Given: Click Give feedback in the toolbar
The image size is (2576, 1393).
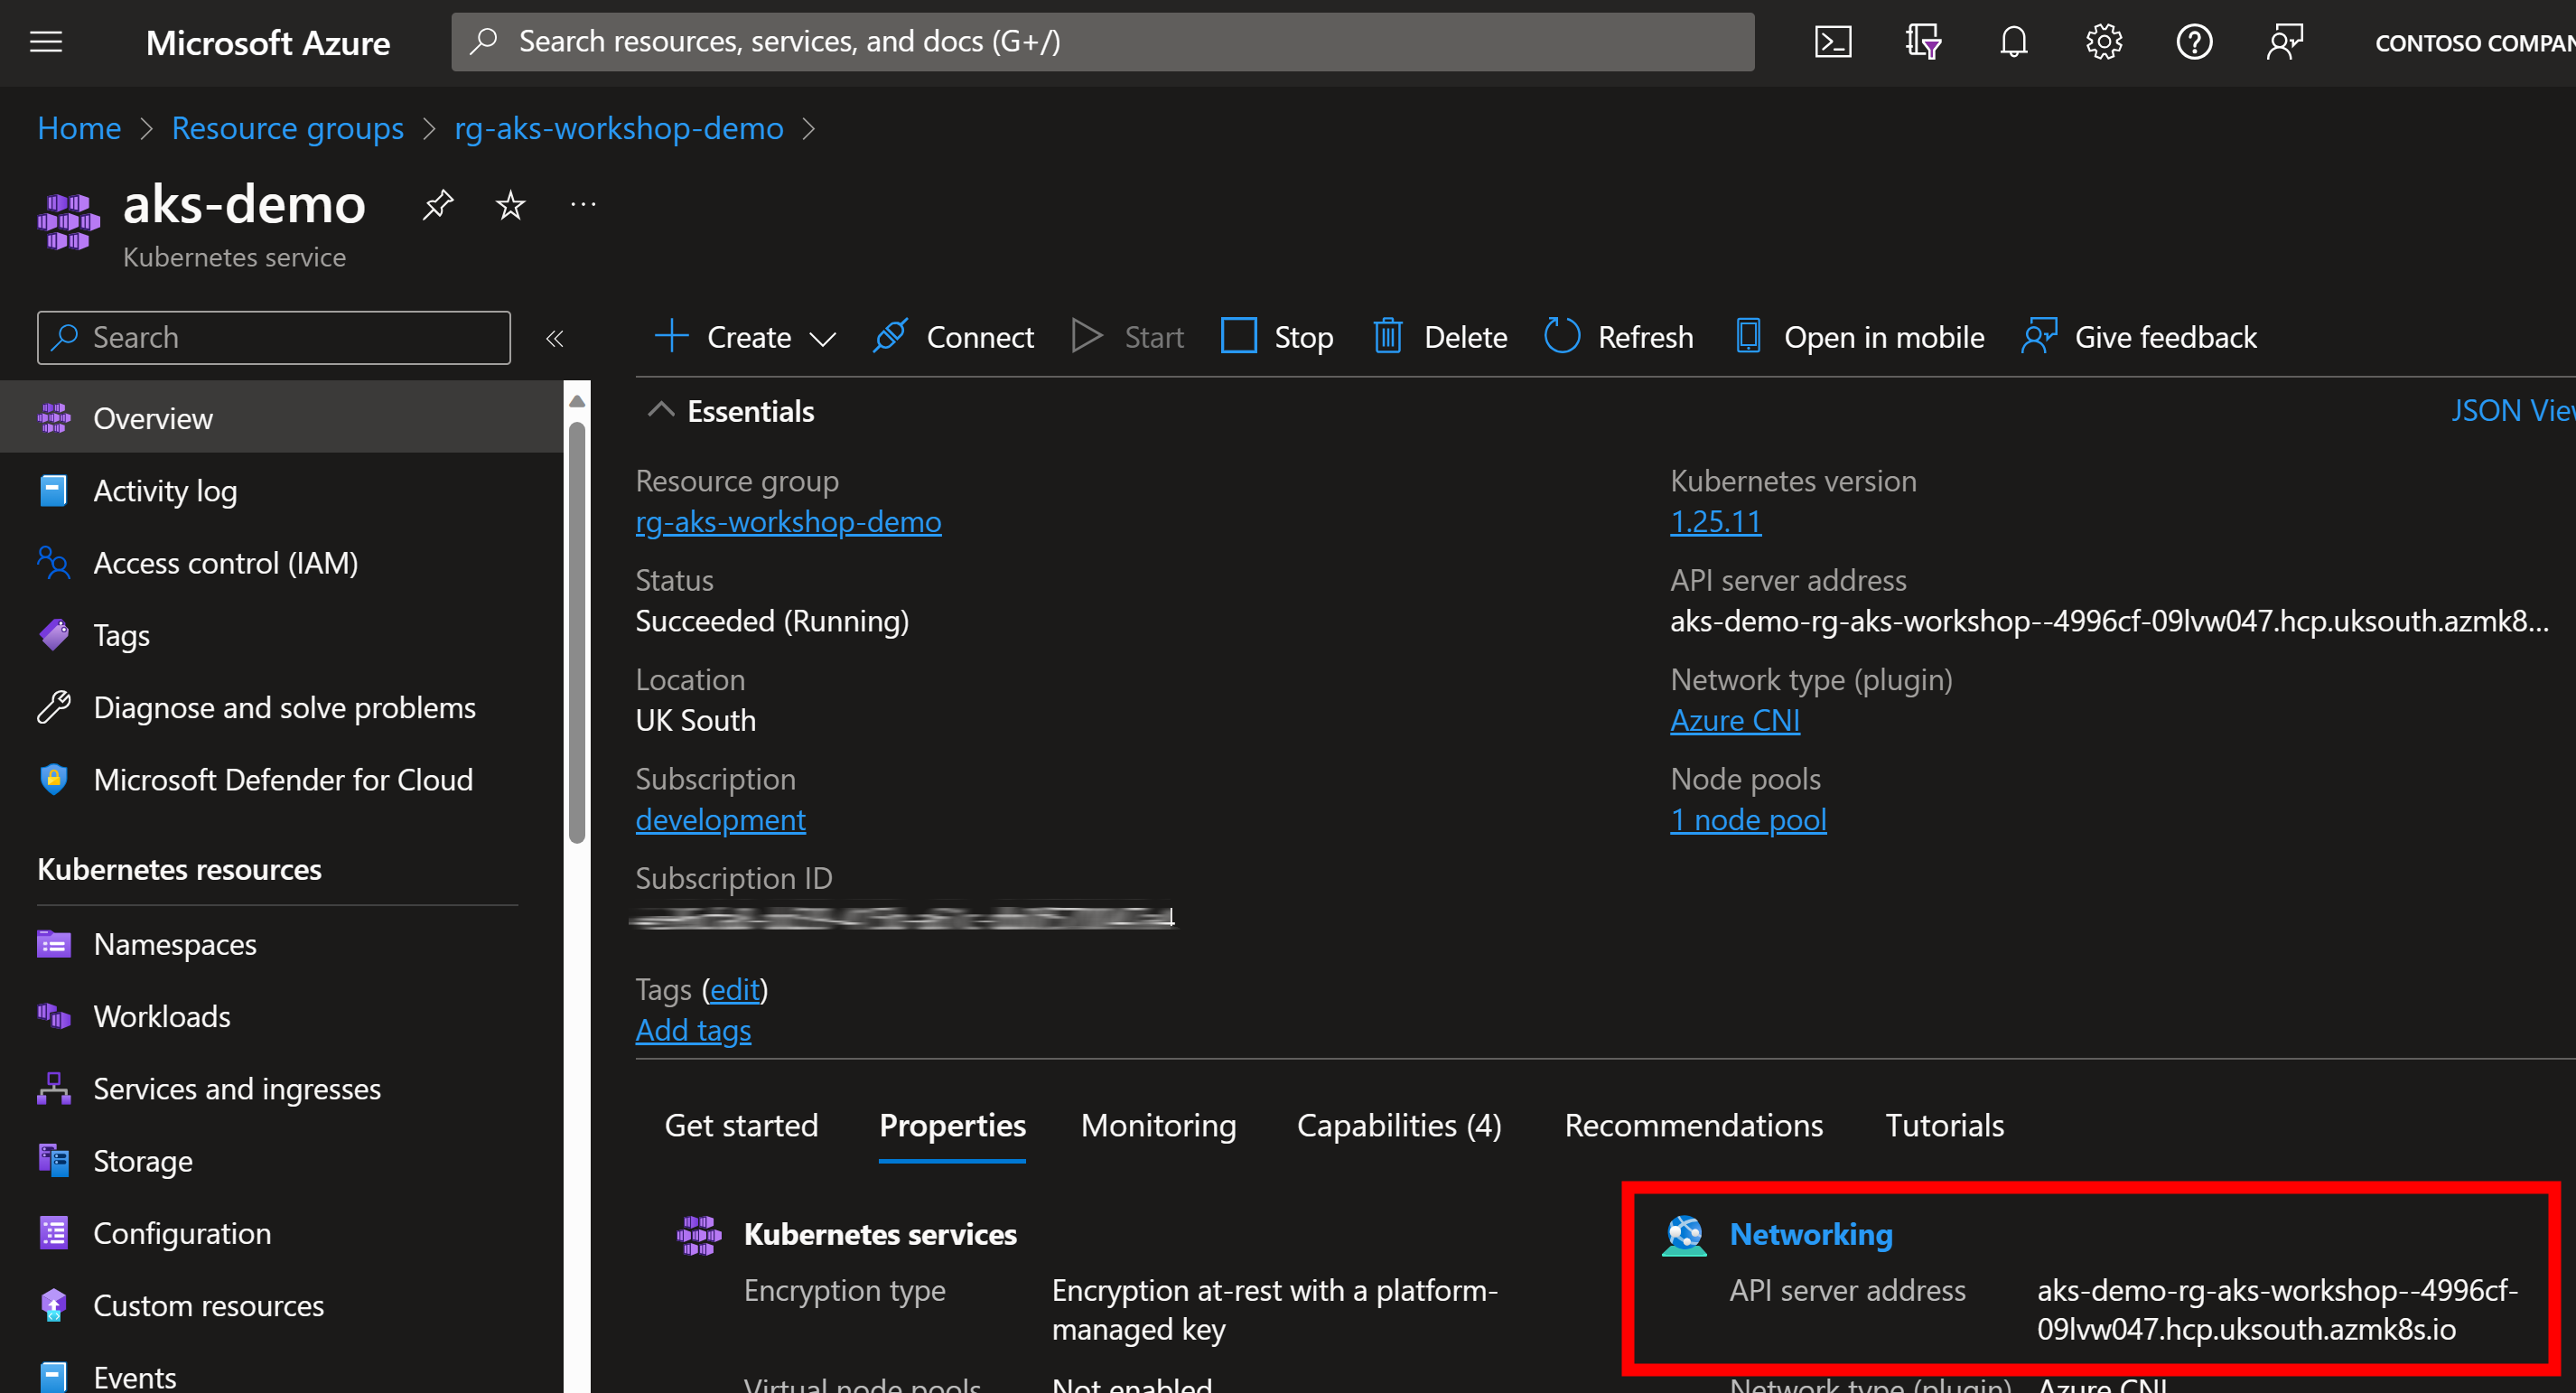Looking at the screenshot, I should 2139,338.
